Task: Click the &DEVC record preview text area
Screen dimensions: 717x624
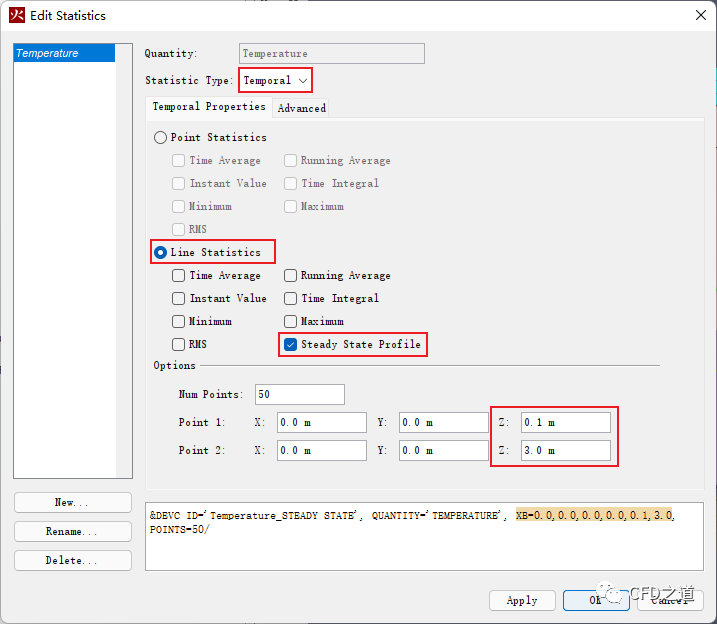Action: [x=424, y=536]
